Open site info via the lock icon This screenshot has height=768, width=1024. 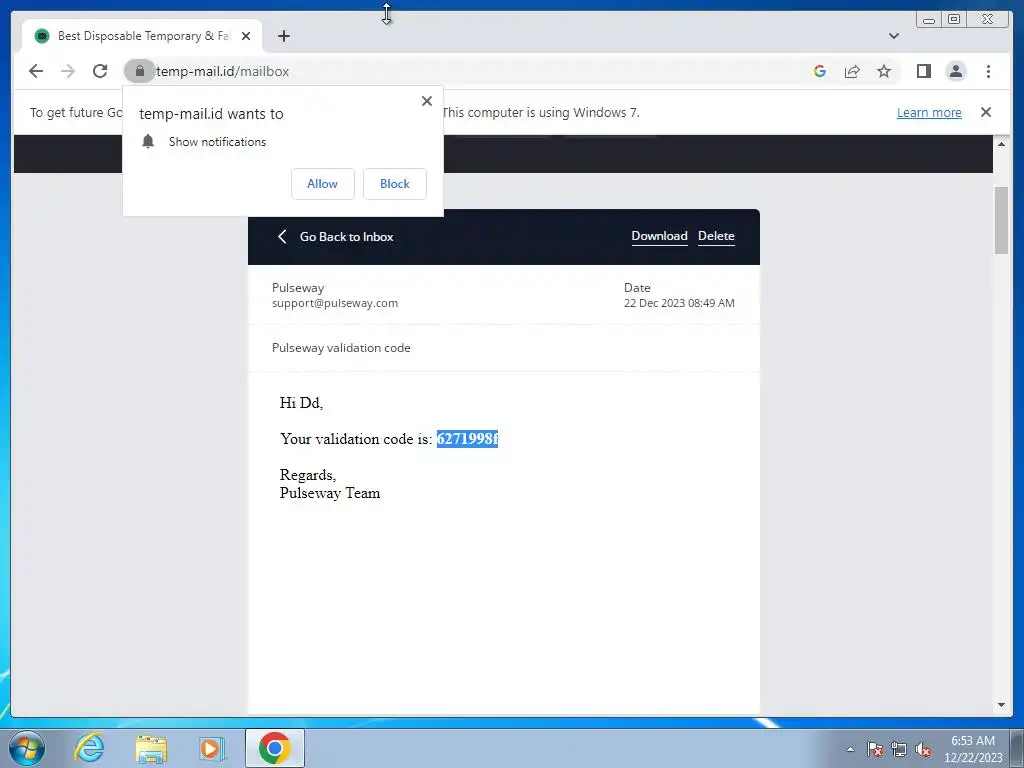pos(139,71)
